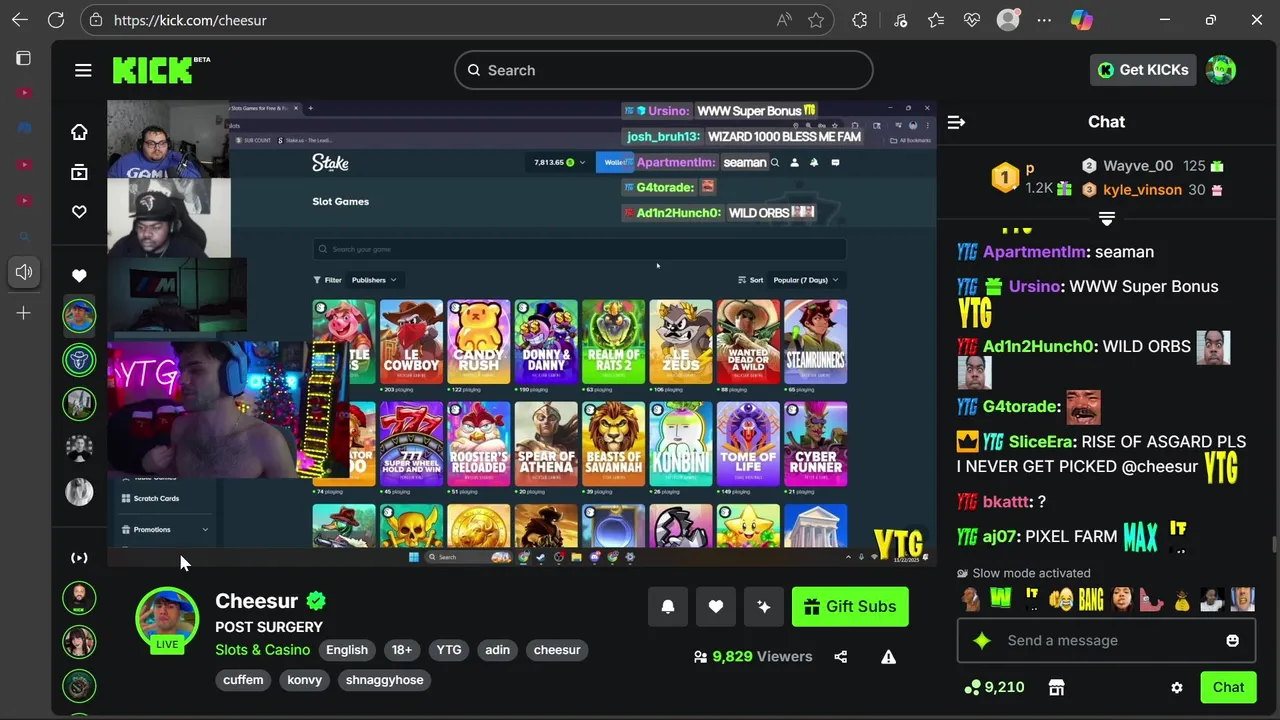Open the KICKs shop storefront icon
The image size is (1280, 720).
click(x=1056, y=687)
